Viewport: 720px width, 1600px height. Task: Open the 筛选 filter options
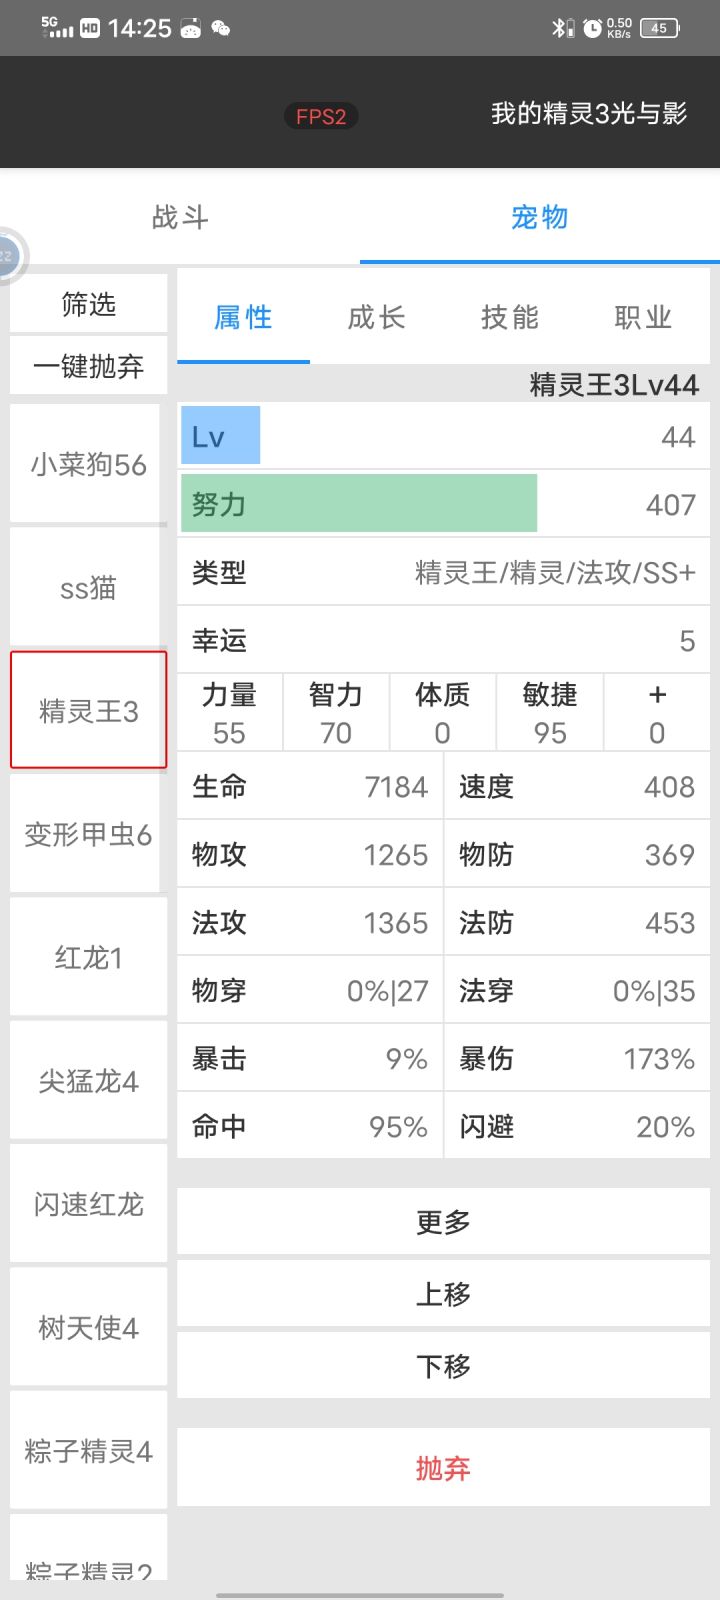(x=89, y=304)
